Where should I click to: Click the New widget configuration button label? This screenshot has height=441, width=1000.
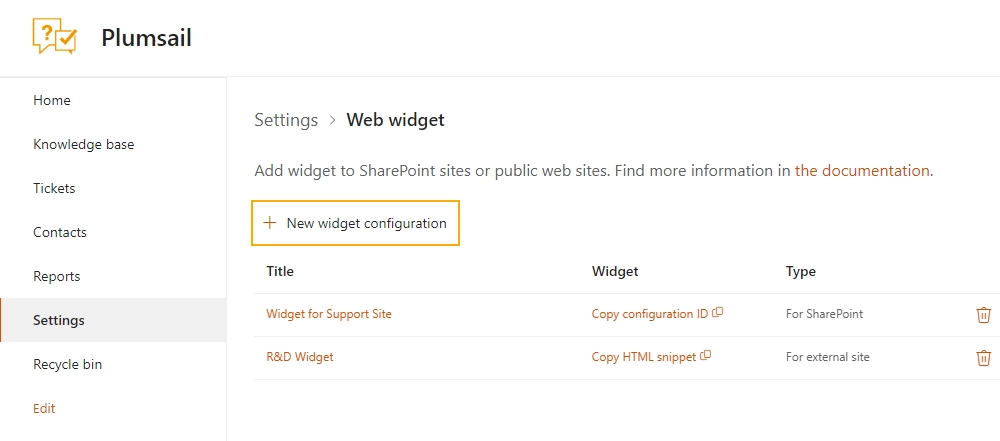tap(367, 223)
